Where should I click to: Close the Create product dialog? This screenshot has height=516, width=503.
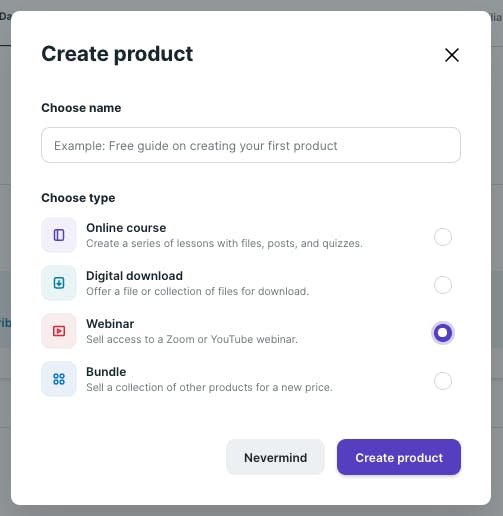(452, 55)
